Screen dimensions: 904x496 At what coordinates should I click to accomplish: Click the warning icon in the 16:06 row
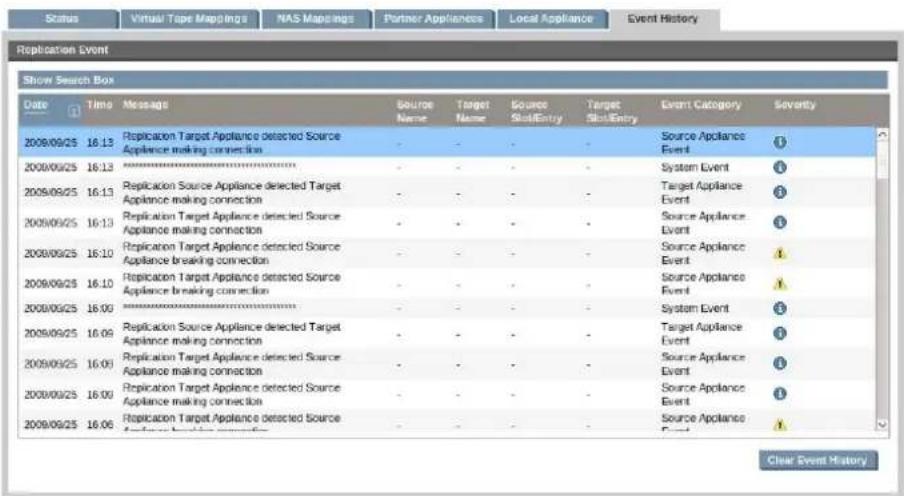pos(779,425)
